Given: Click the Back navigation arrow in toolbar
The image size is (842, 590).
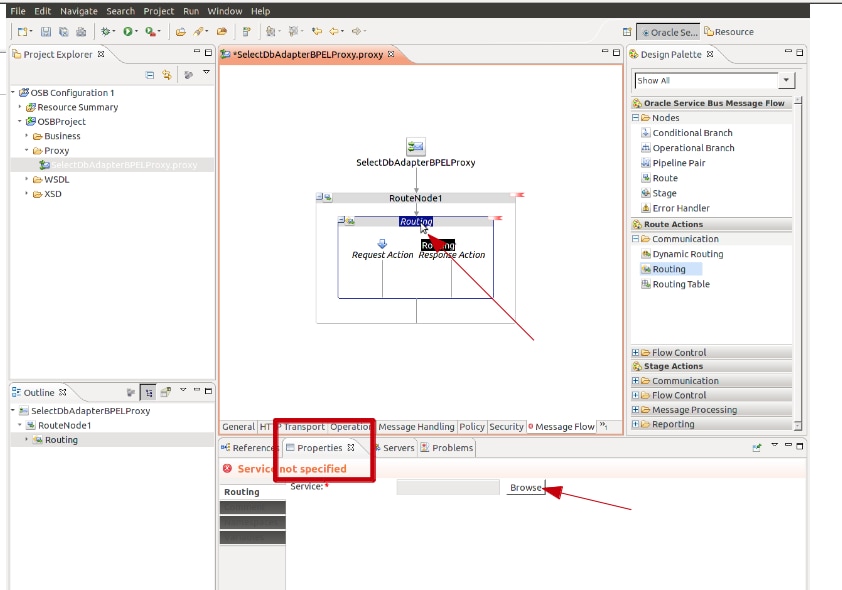Looking at the screenshot, I should coord(335,32).
